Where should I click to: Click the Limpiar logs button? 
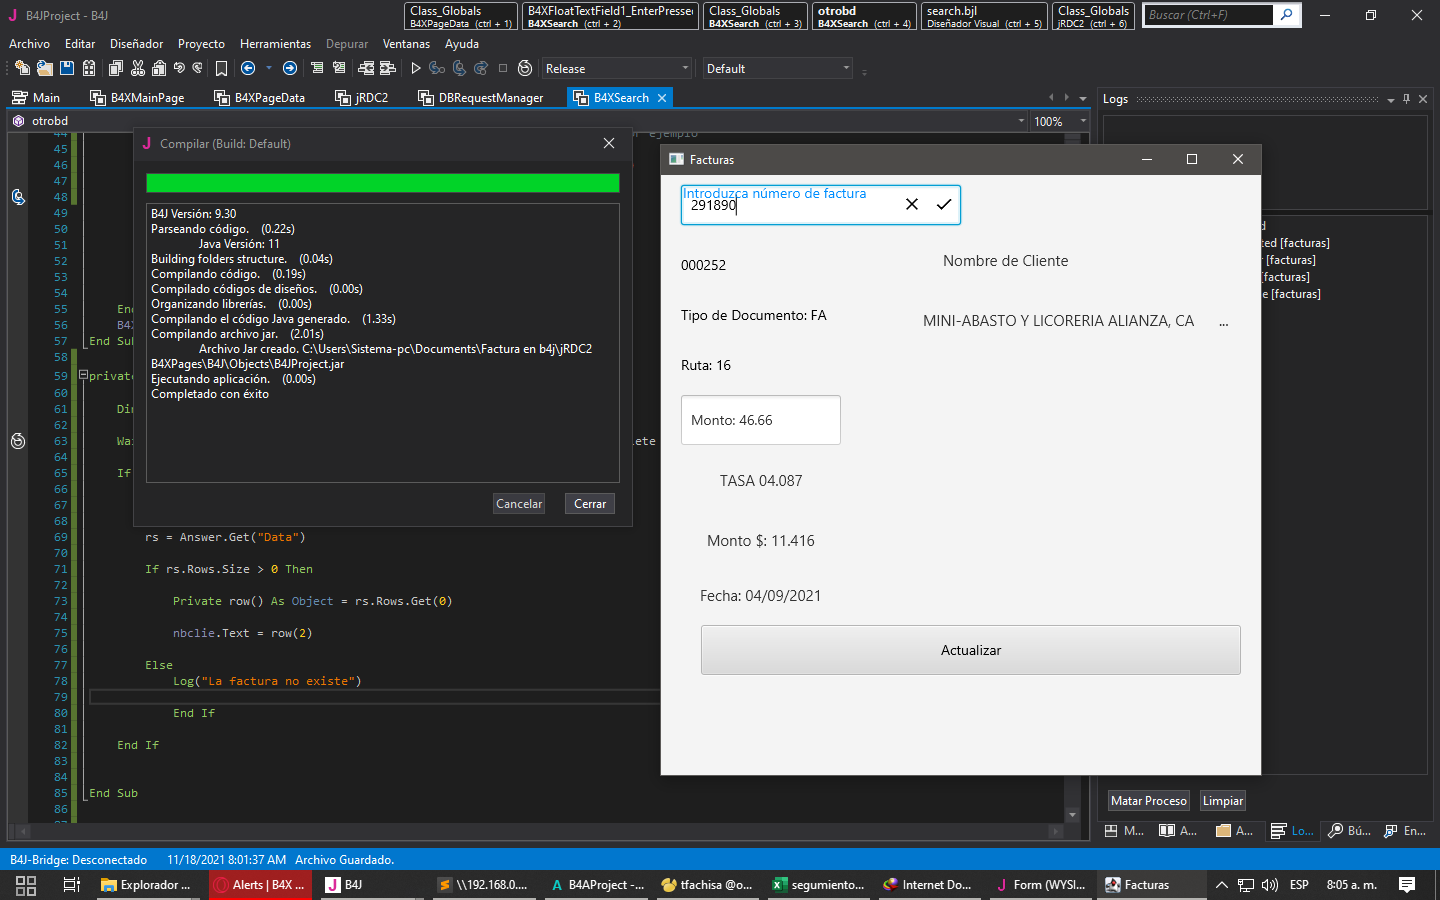coord(1222,801)
